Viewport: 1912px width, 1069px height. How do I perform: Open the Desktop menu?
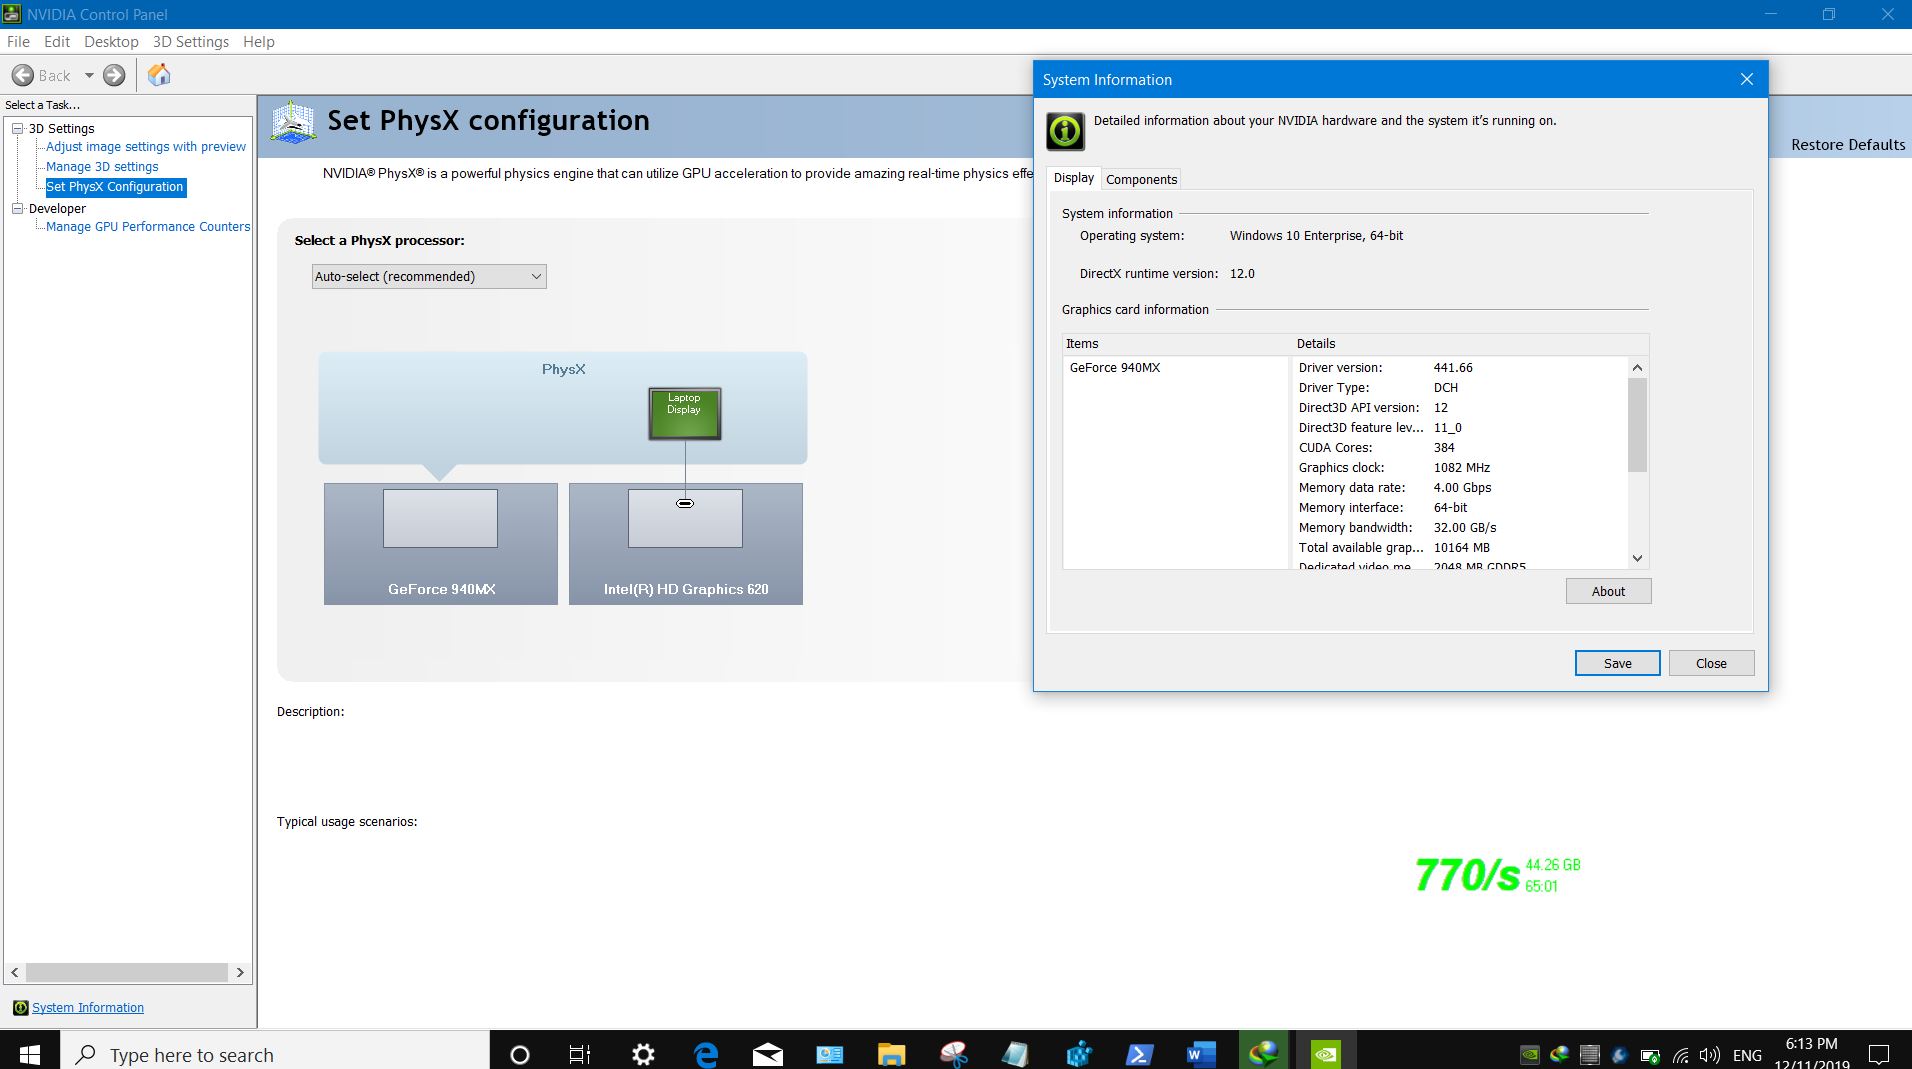tap(111, 42)
